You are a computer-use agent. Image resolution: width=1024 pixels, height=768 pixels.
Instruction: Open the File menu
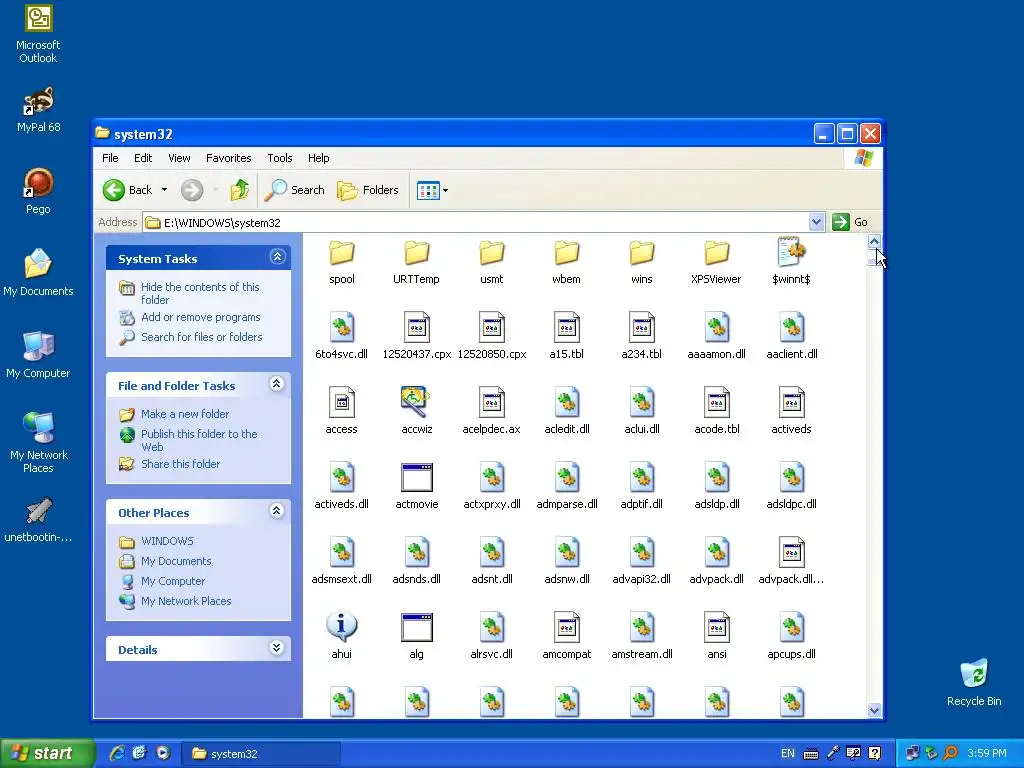(x=110, y=158)
